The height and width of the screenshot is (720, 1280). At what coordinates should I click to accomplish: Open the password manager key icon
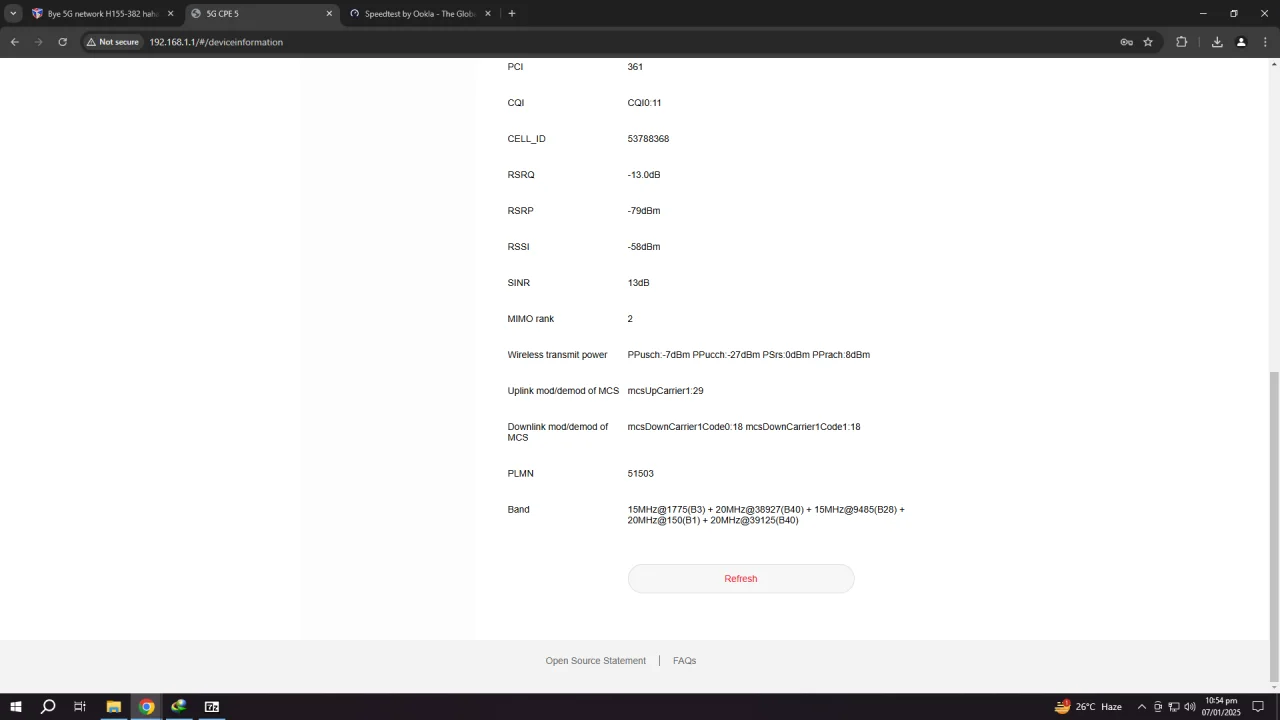pyautogui.click(x=1126, y=42)
